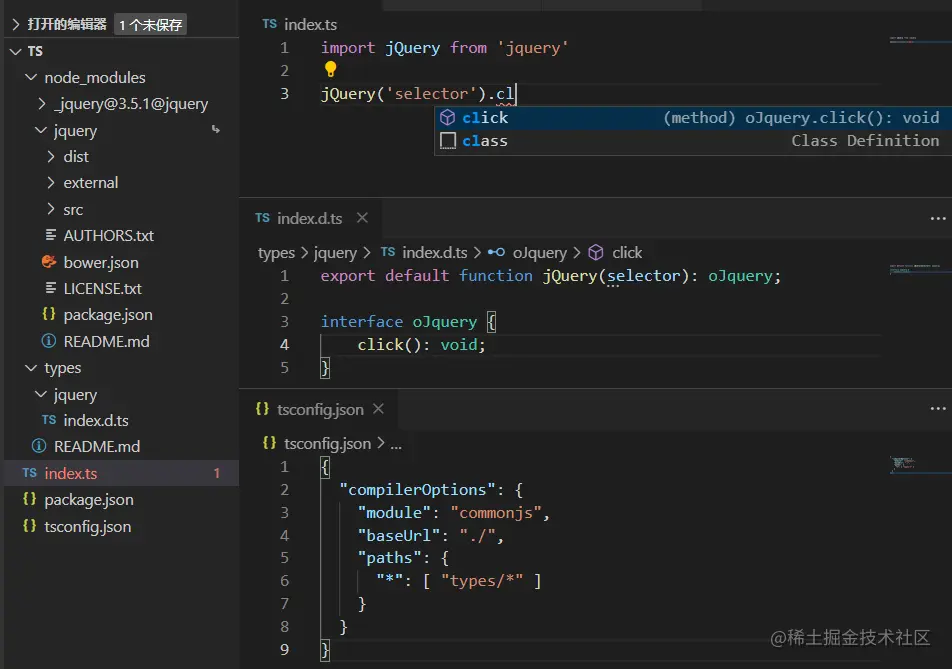Click the bower bird icon beside bower.json

pos(49,262)
